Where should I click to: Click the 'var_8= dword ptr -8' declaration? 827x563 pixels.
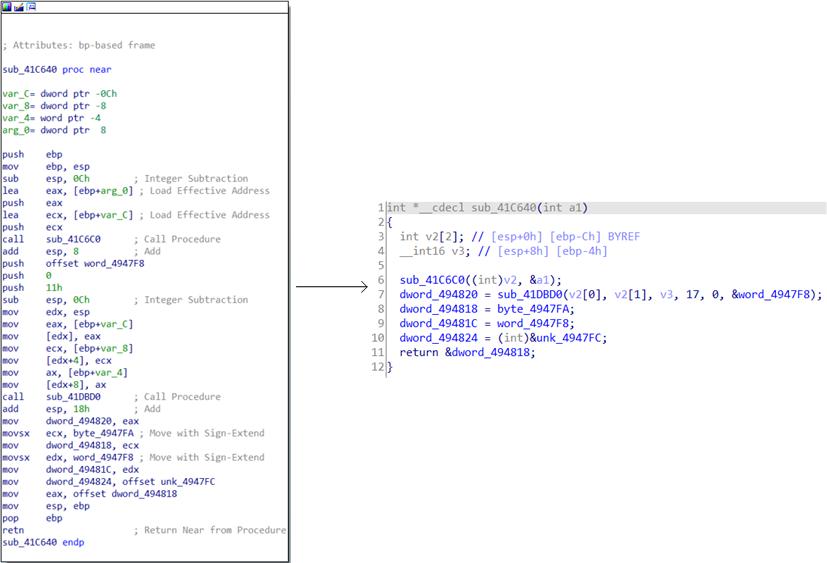54,106
